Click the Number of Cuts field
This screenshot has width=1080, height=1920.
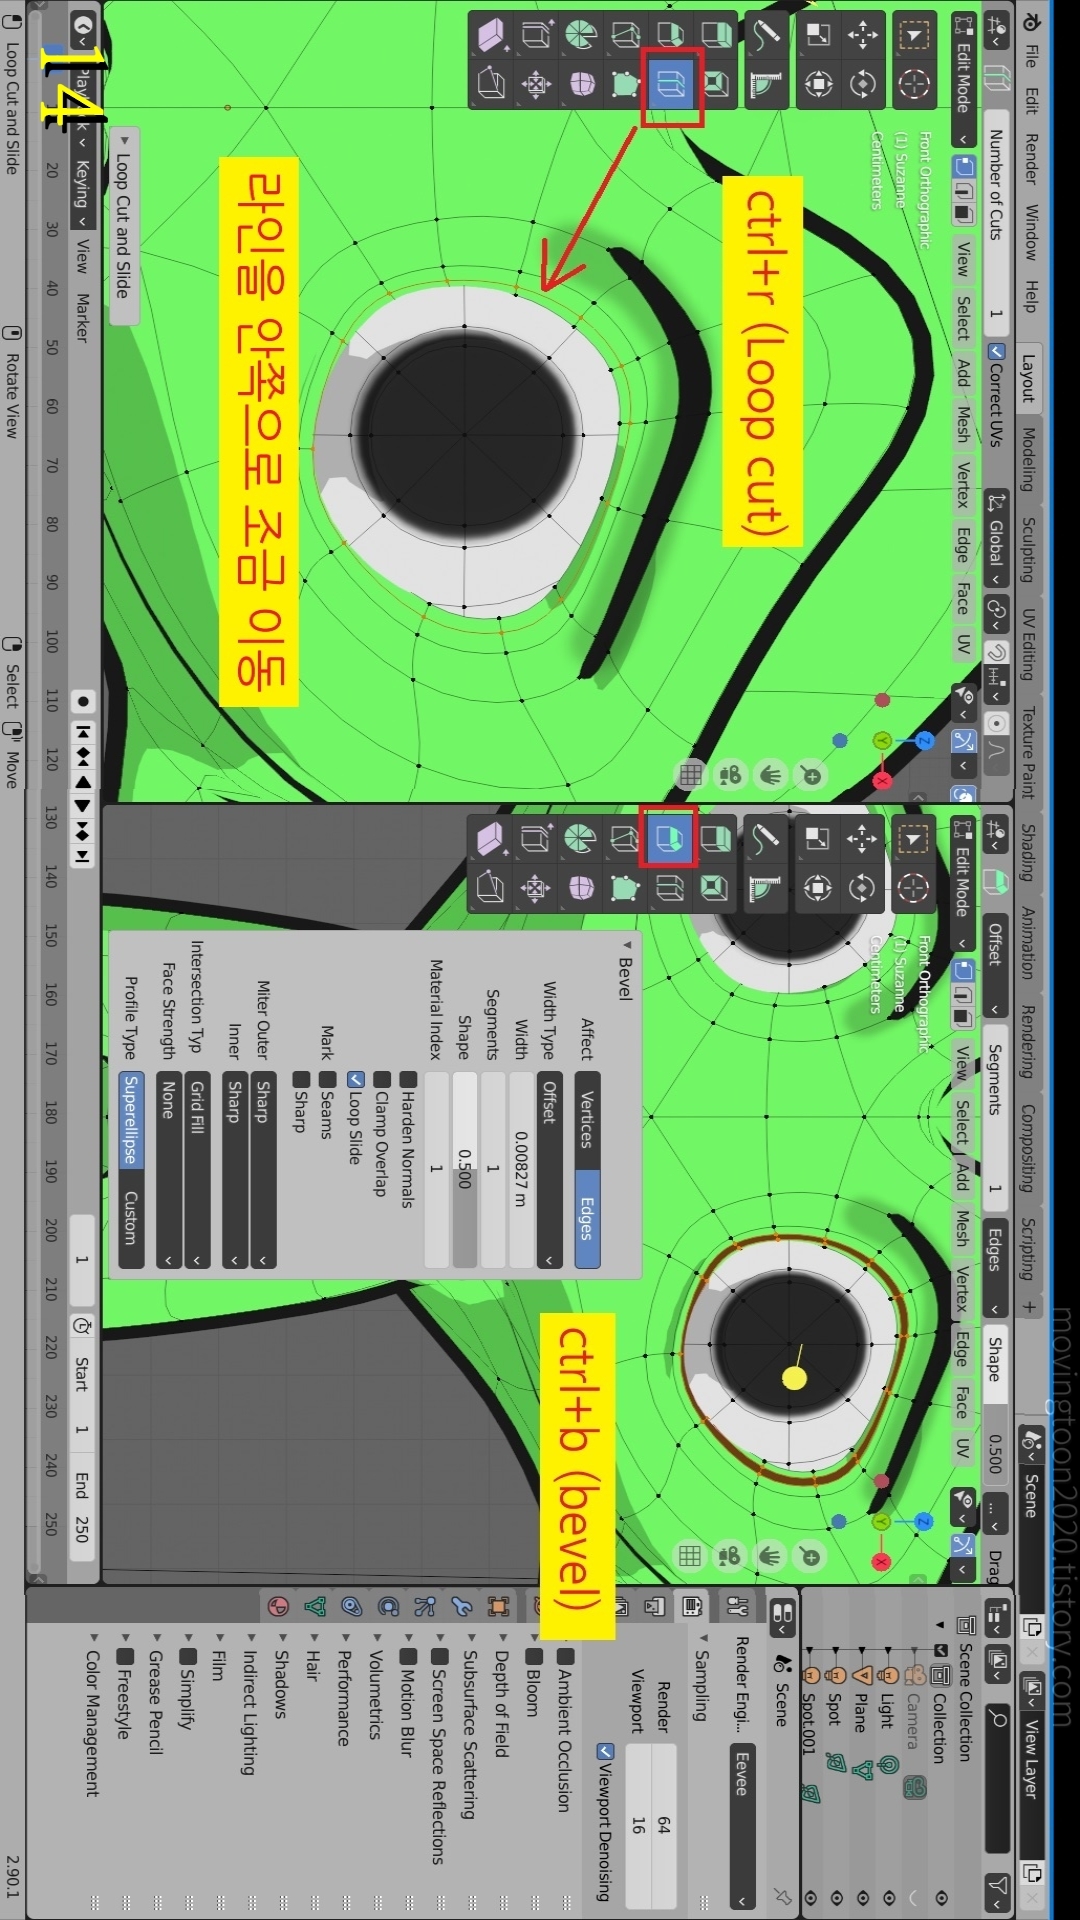[995, 224]
